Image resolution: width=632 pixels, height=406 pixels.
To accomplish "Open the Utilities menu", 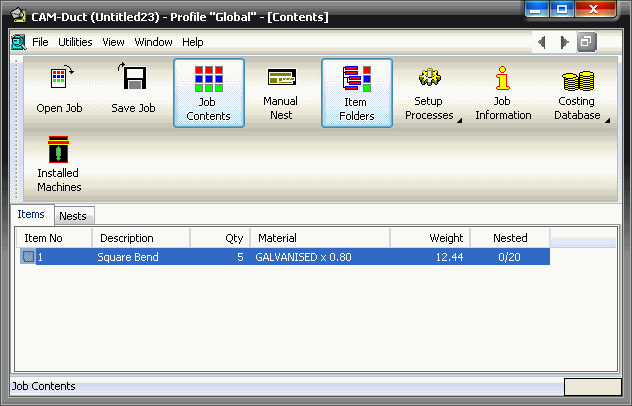I will pyautogui.click(x=75, y=42).
